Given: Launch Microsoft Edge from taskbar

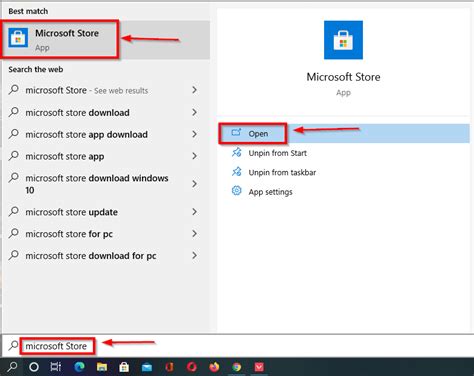Looking at the screenshot, I should [79, 367].
